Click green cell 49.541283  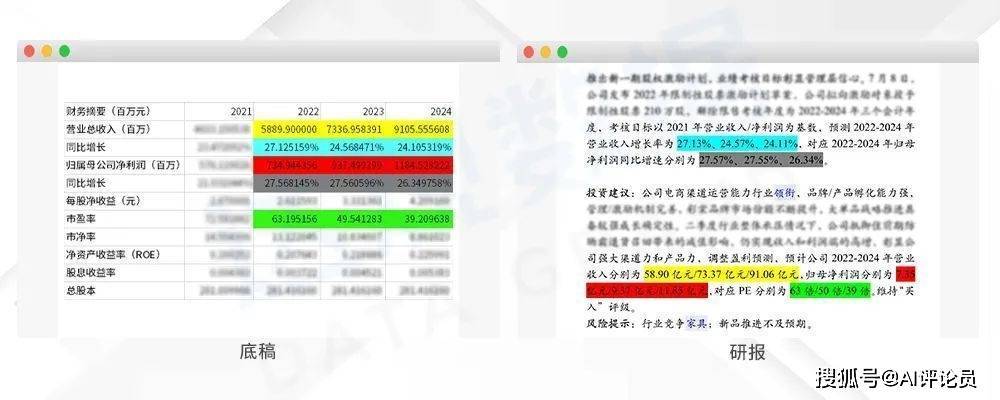click(x=353, y=219)
